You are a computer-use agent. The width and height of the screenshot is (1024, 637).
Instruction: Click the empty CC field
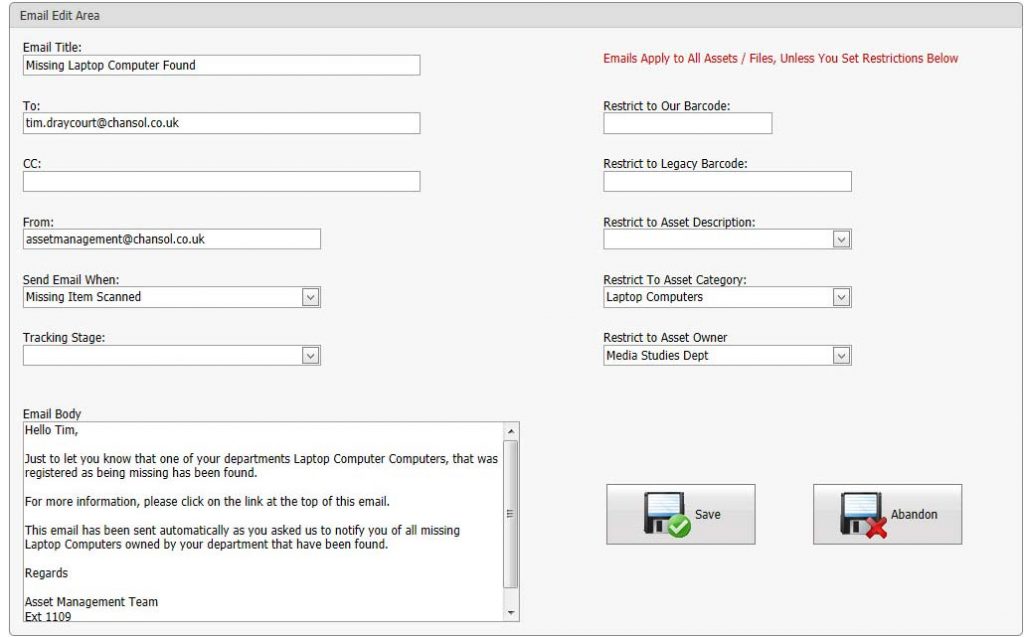(x=220, y=181)
